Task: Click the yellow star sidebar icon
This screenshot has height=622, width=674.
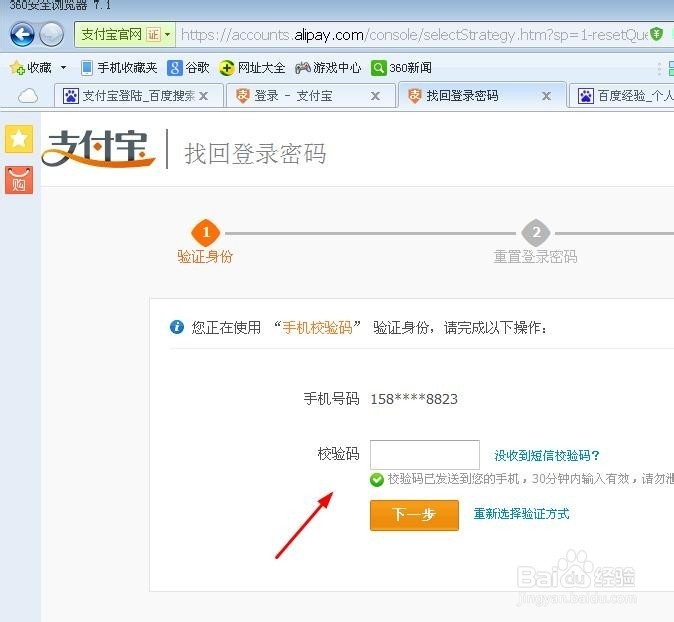Action: [x=19, y=139]
